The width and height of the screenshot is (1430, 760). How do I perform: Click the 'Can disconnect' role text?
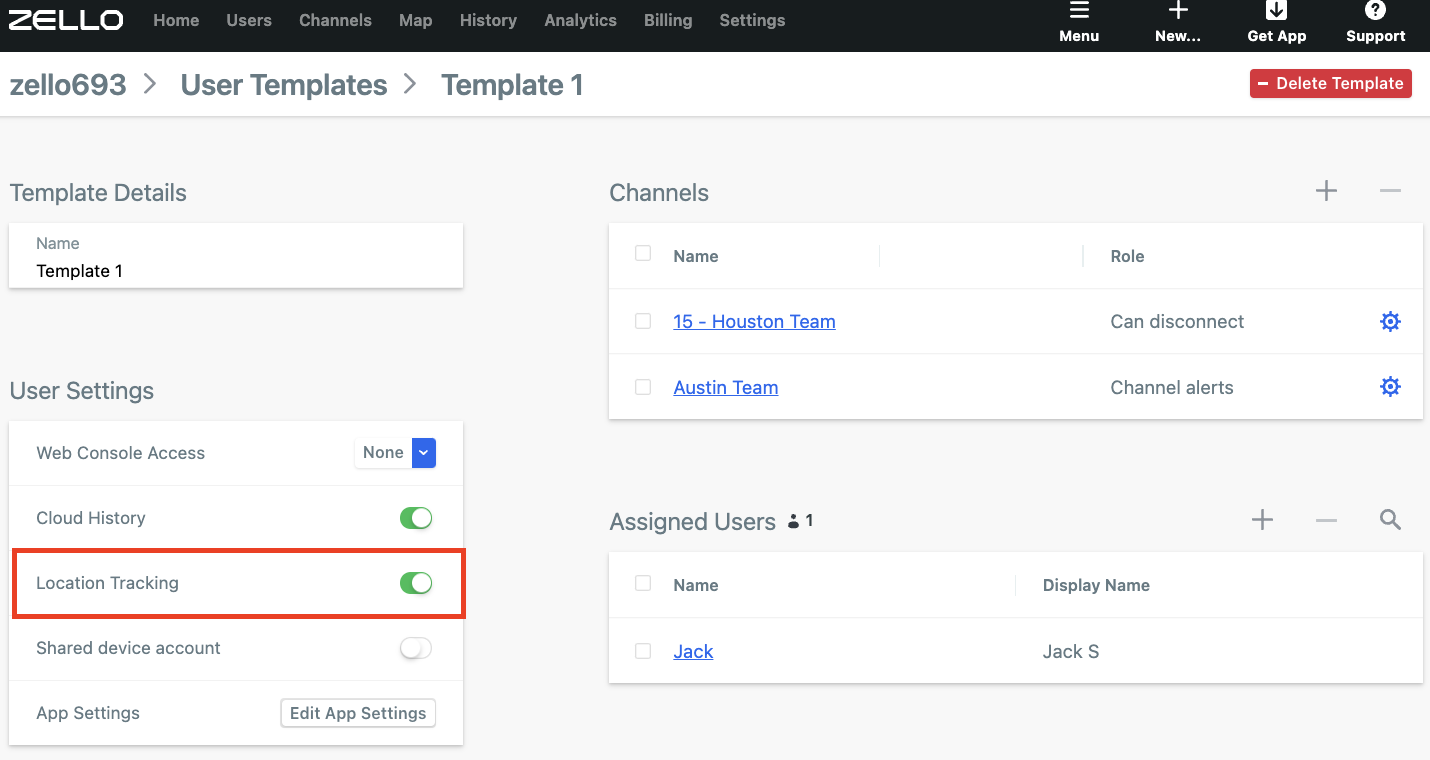pos(1177,322)
